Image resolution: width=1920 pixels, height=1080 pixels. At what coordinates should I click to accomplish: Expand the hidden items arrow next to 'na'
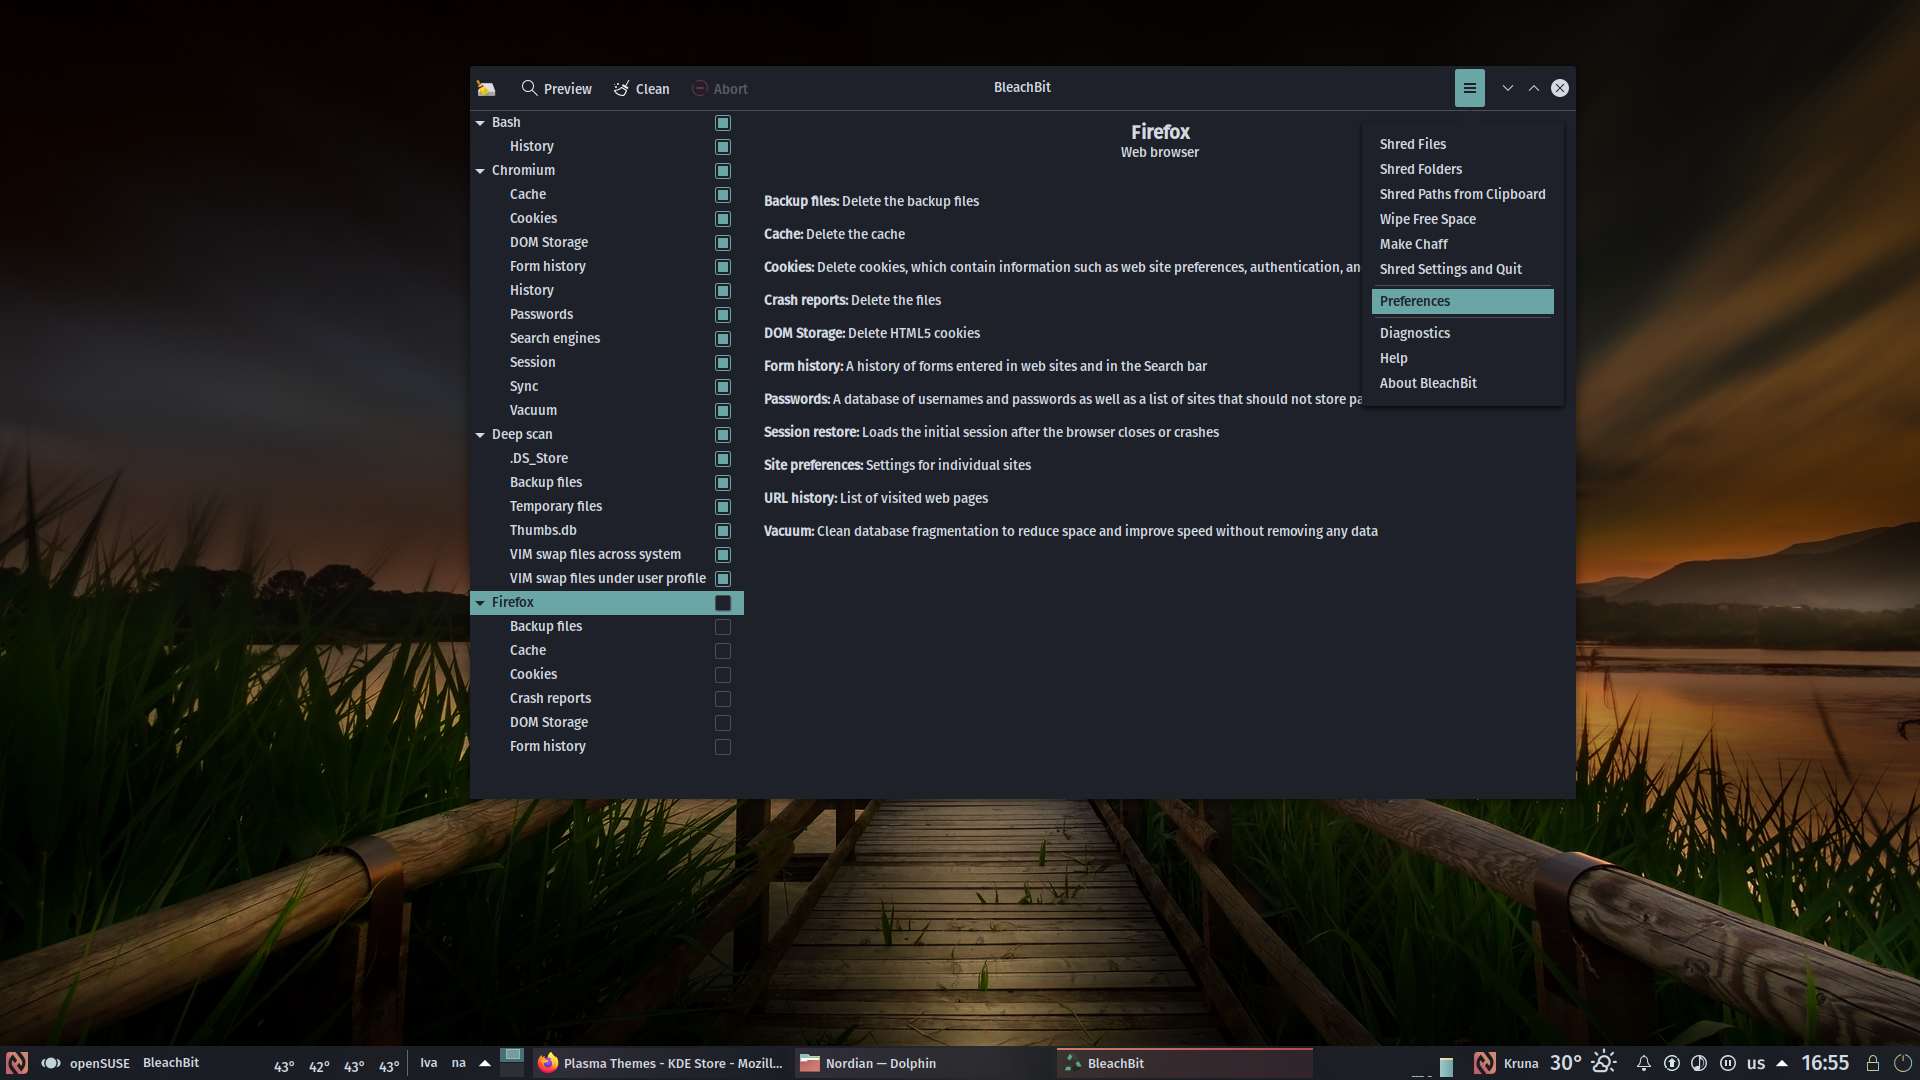485,1063
